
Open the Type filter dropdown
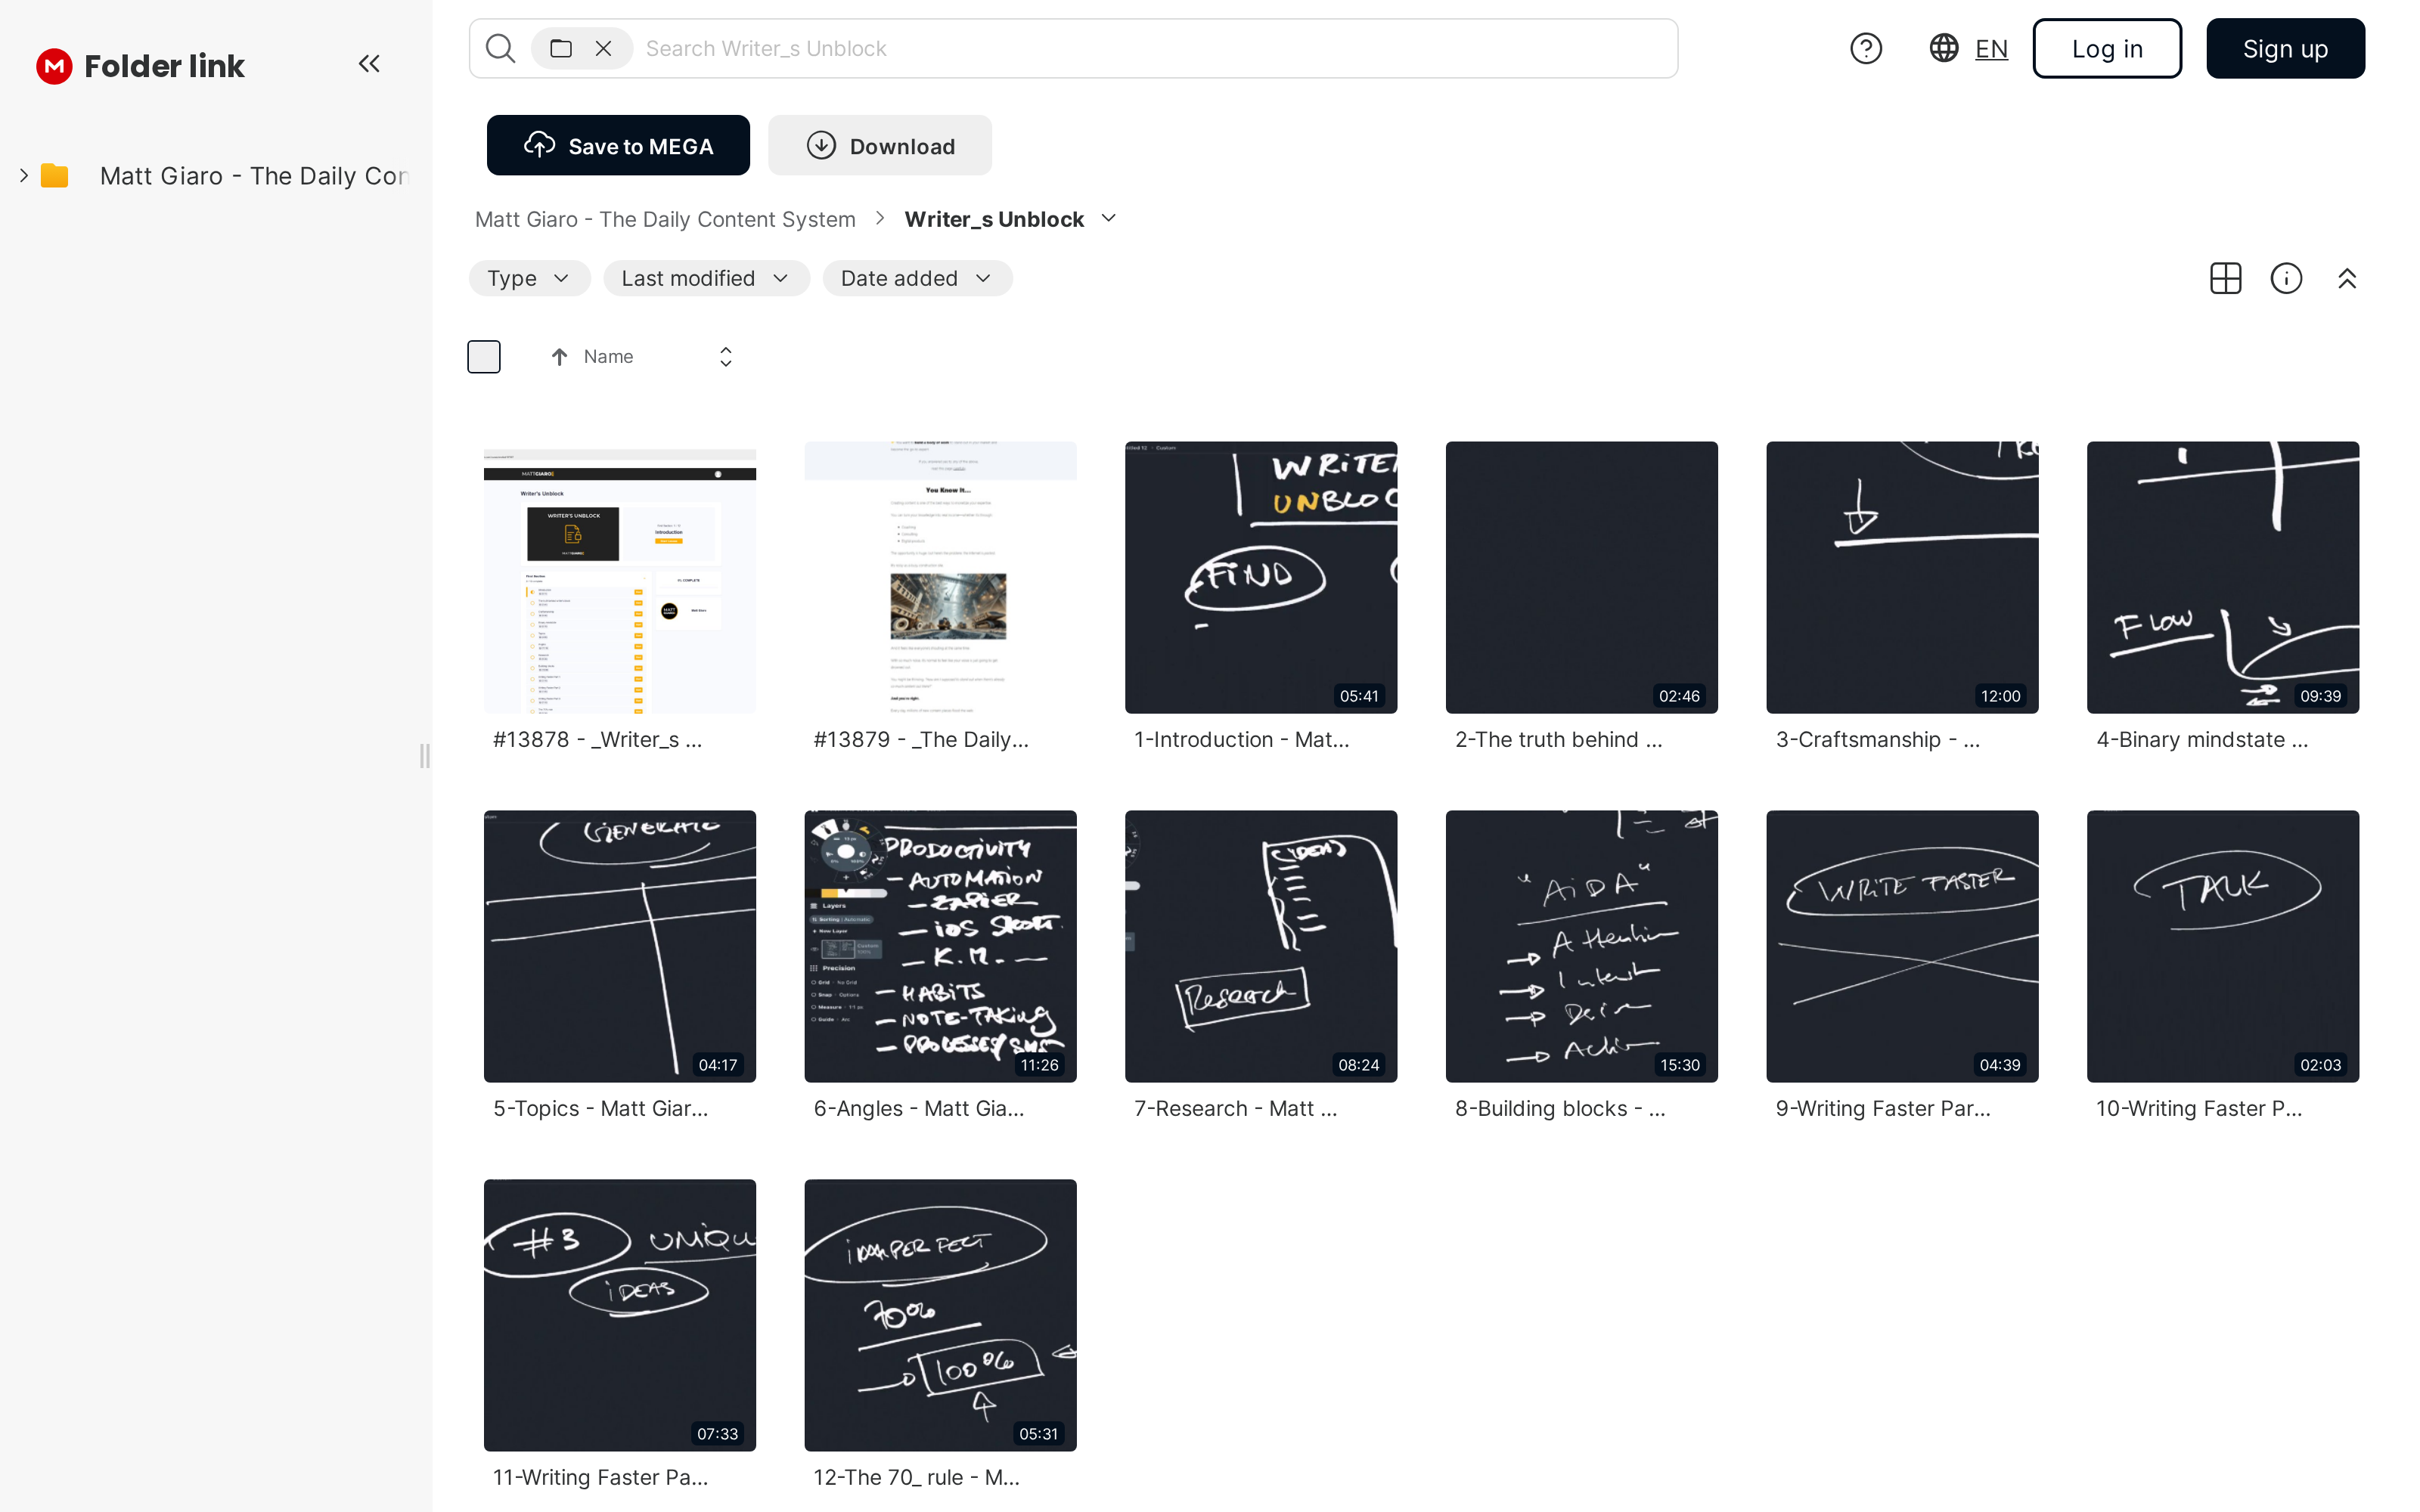[x=529, y=278]
